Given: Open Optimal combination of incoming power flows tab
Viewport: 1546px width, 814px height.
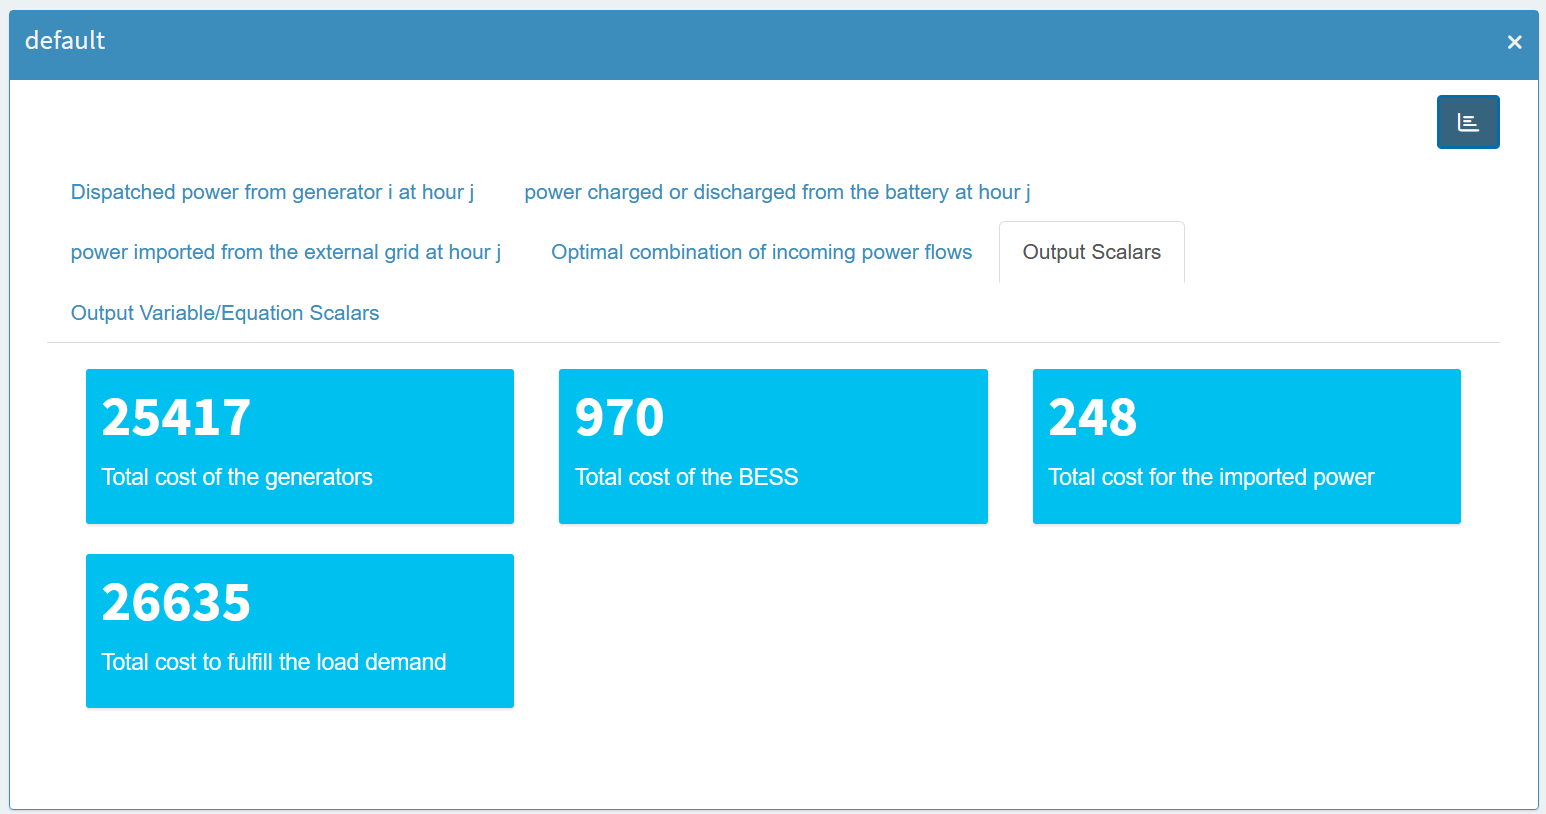Looking at the screenshot, I should coord(761,252).
